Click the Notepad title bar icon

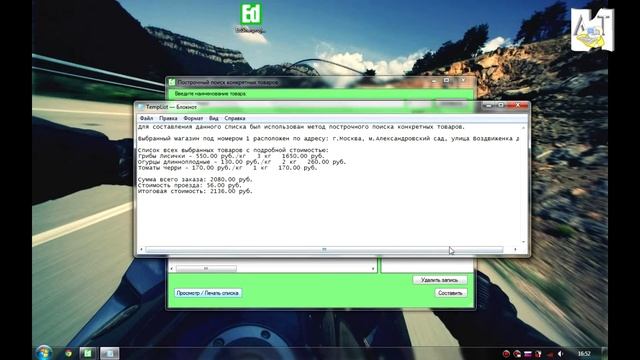pos(141,107)
